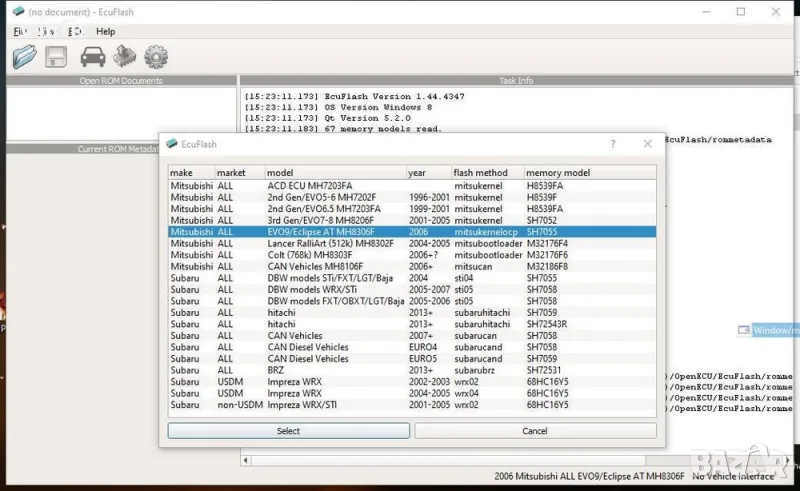Open options with the gear icon
Screen dimensions: 800x491
click(156, 57)
